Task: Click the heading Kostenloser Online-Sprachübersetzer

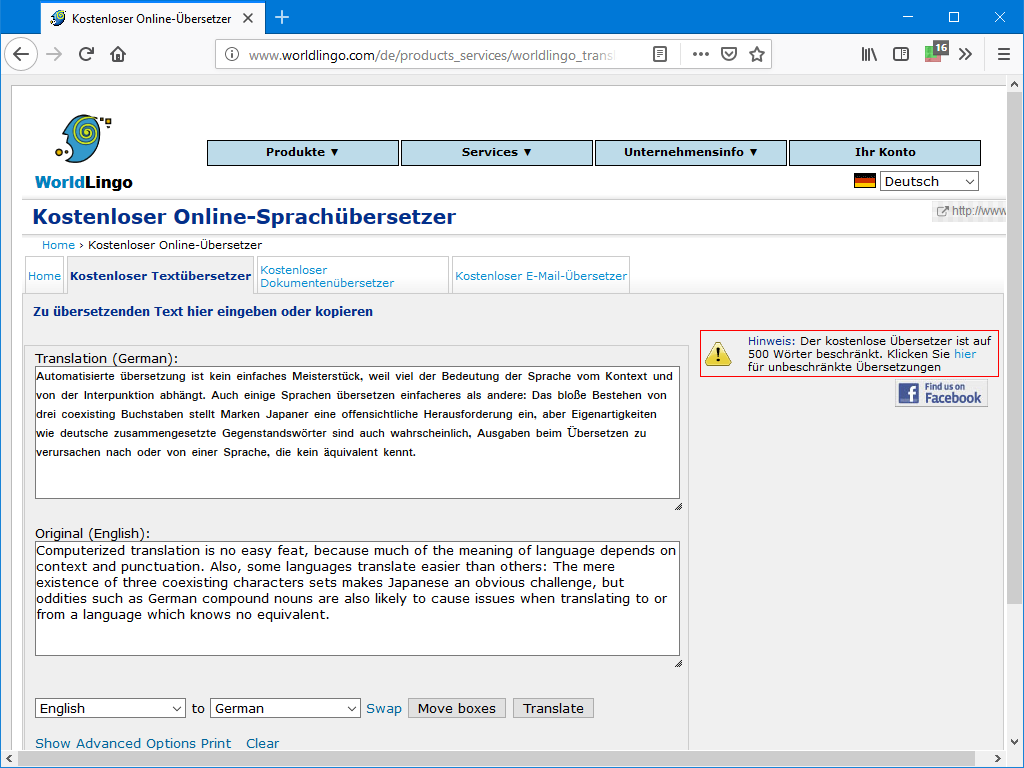Action: [x=244, y=216]
